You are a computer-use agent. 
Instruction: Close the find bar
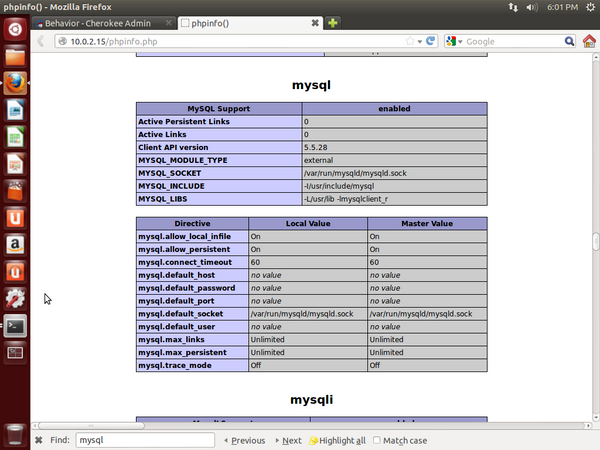click(39, 440)
